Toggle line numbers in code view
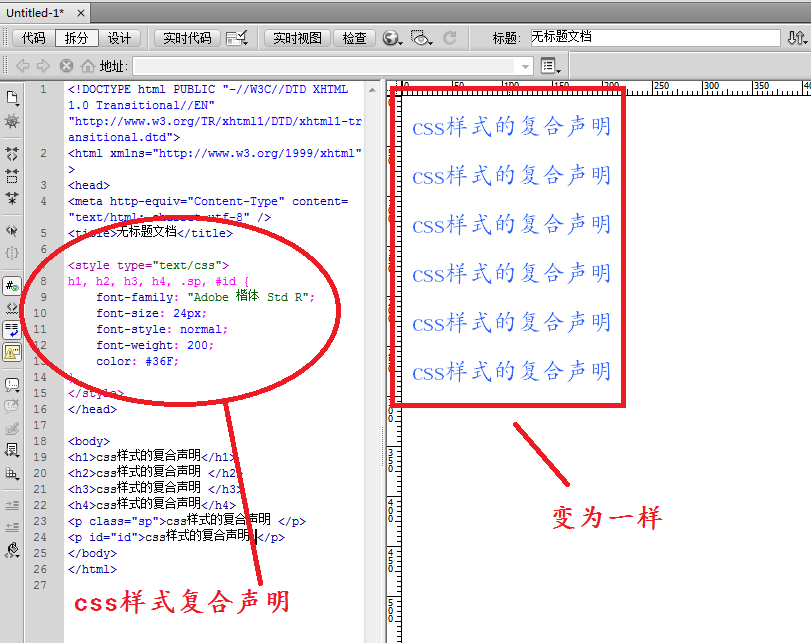The image size is (811, 643). [x=12, y=286]
